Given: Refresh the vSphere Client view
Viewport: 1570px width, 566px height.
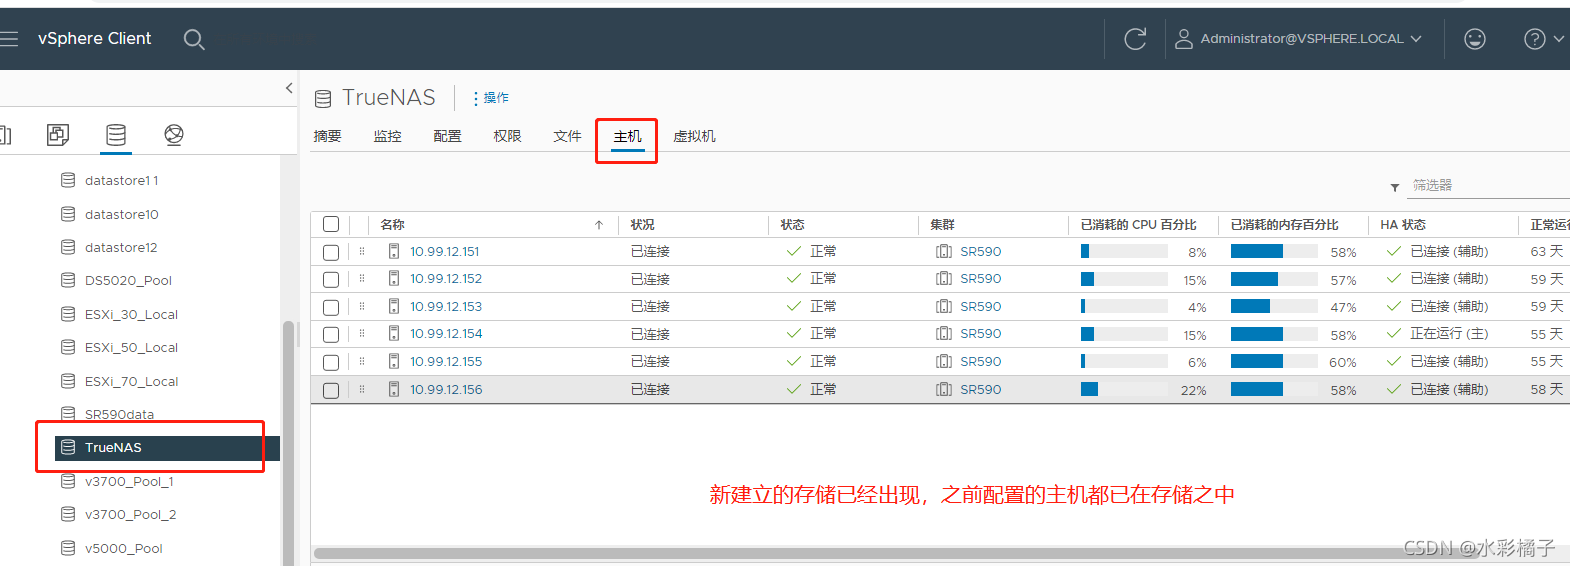Looking at the screenshot, I should point(1135,39).
